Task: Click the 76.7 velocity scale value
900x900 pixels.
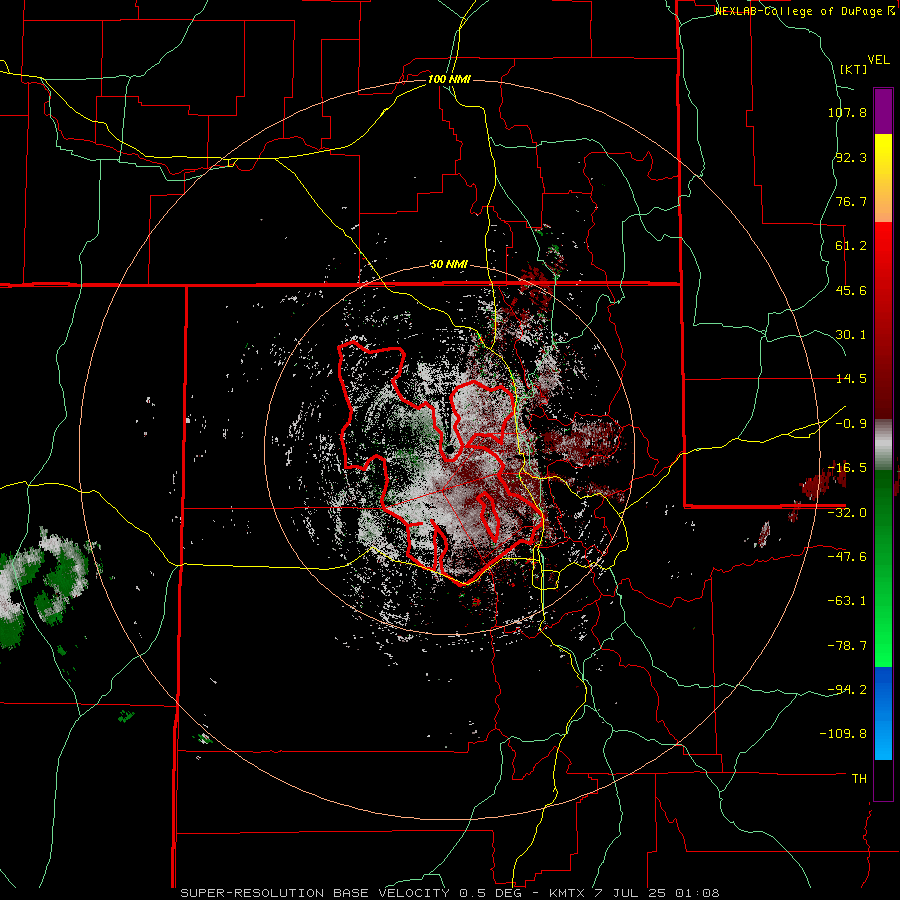Action: 851,201
